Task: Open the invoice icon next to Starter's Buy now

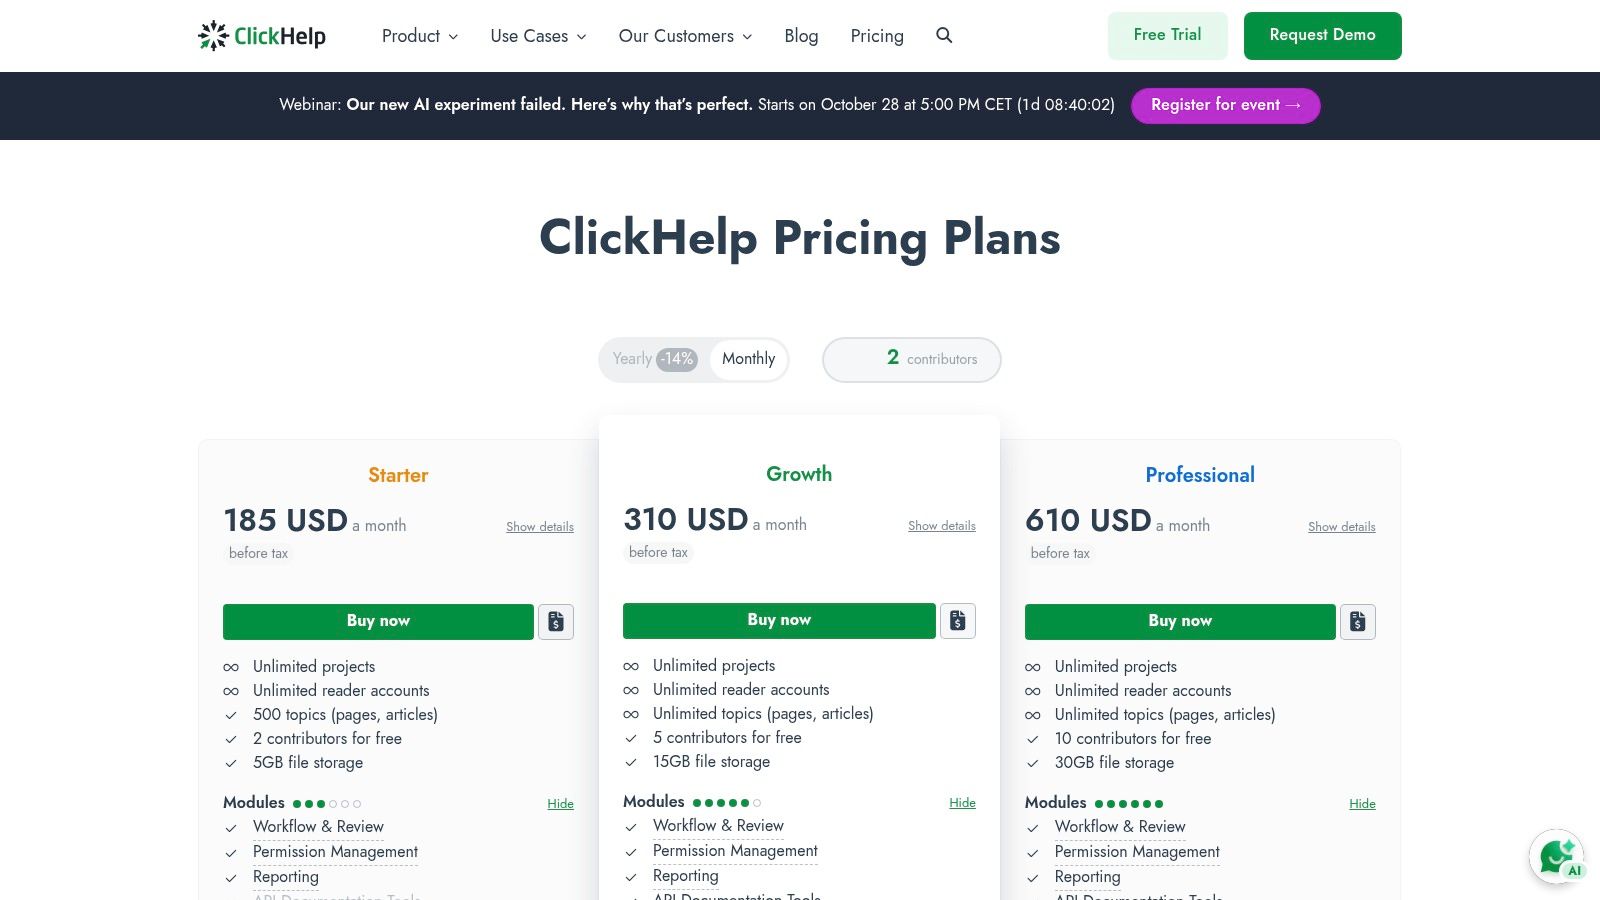Action: (x=556, y=621)
